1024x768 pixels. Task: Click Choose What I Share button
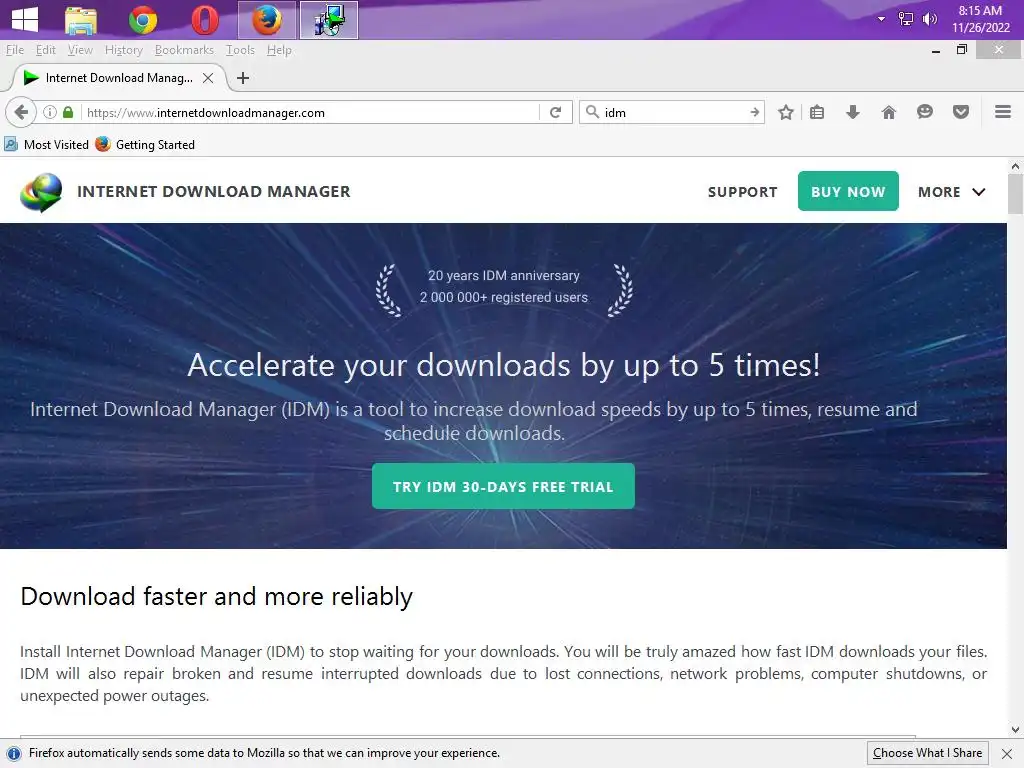pyautogui.click(x=927, y=753)
